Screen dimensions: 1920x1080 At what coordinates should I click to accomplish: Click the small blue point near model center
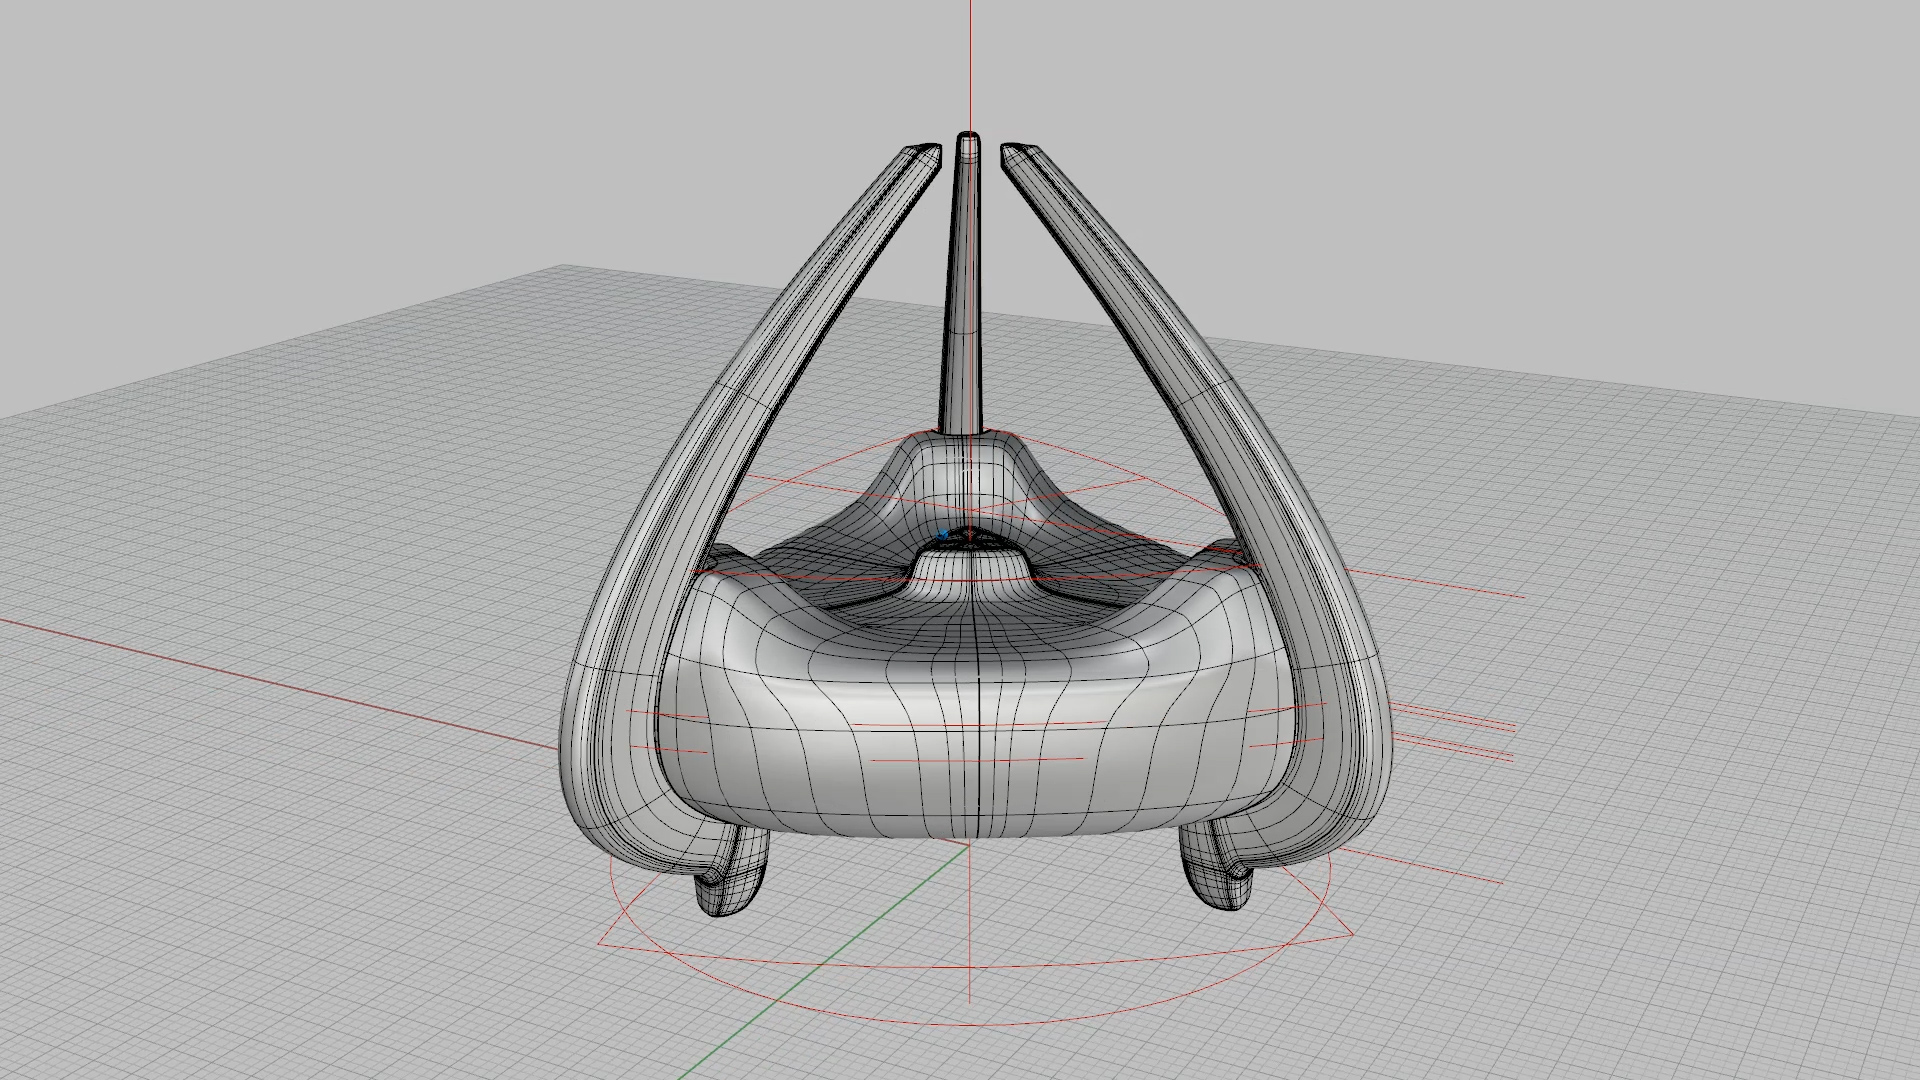[x=943, y=534]
